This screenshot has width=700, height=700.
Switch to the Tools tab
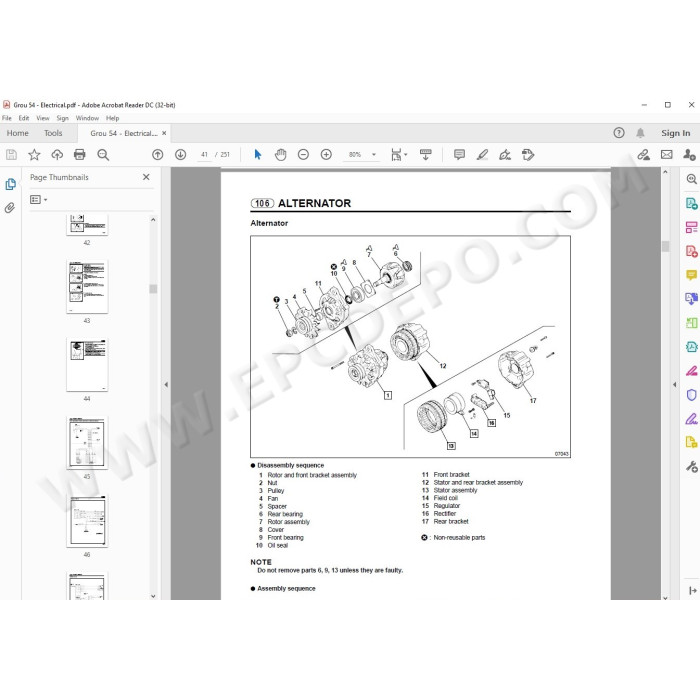[53, 133]
